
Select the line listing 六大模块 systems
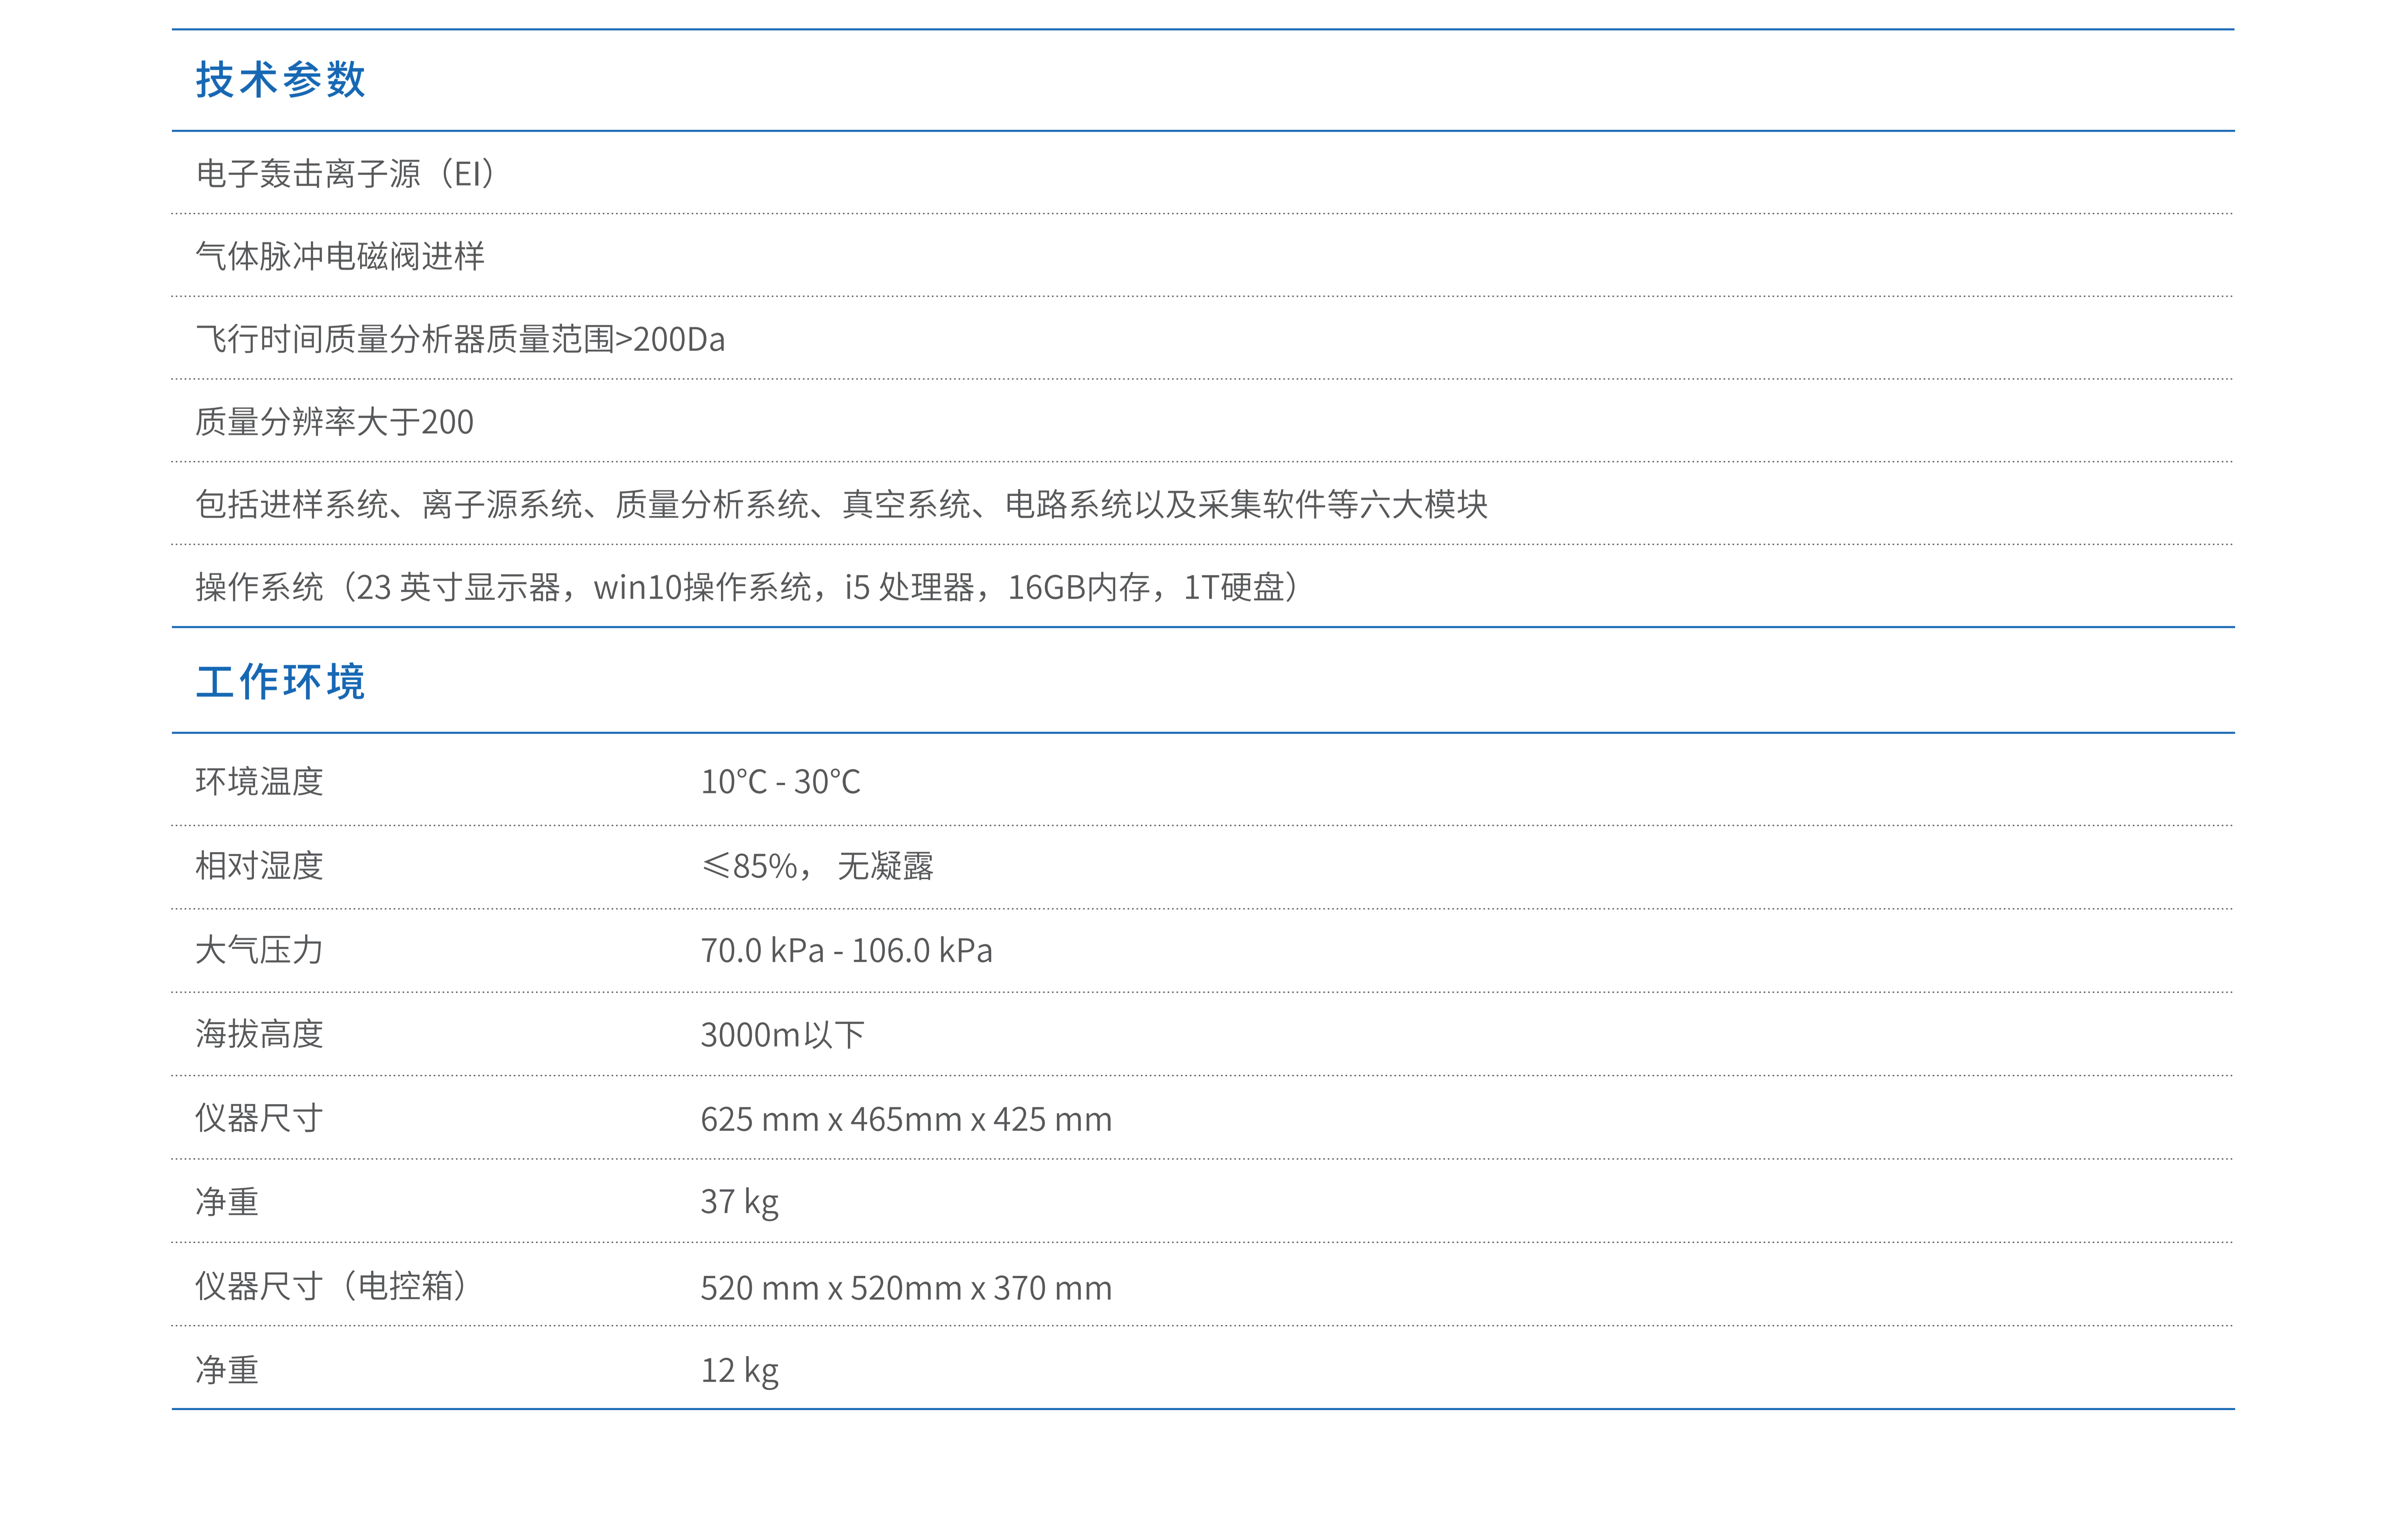[841, 504]
